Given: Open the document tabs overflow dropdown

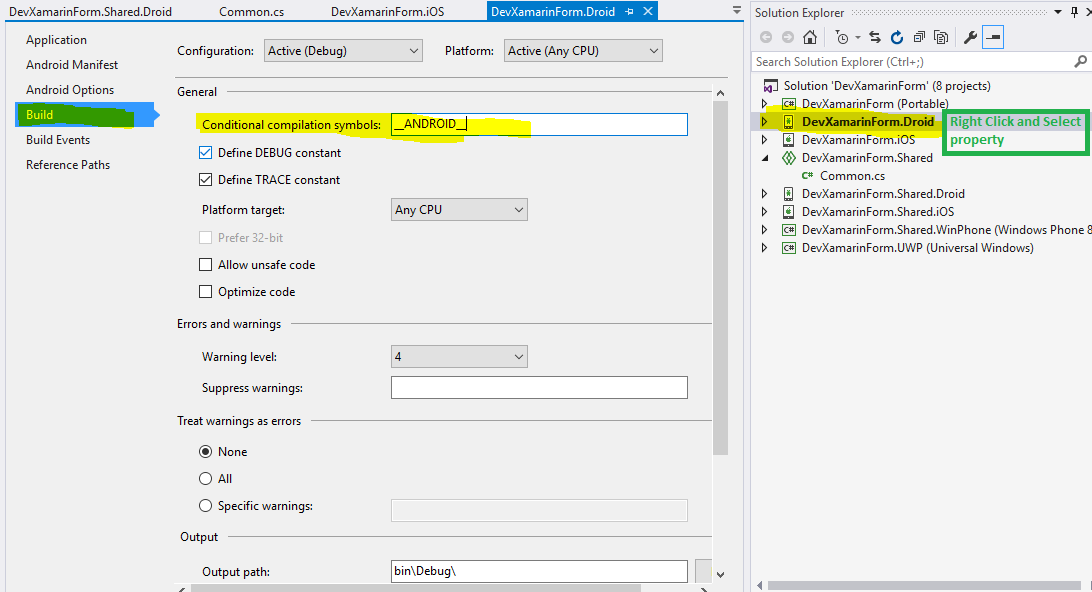Looking at the screenshot, I should click(737, 11).
